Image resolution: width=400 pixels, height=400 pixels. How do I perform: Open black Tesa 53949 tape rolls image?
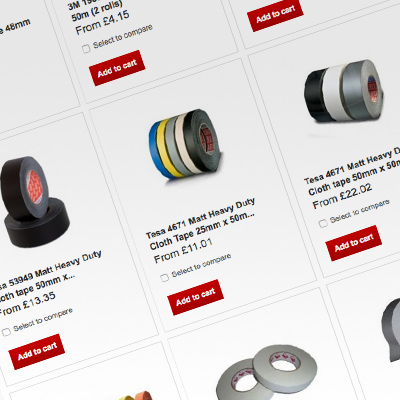[33, 202]
